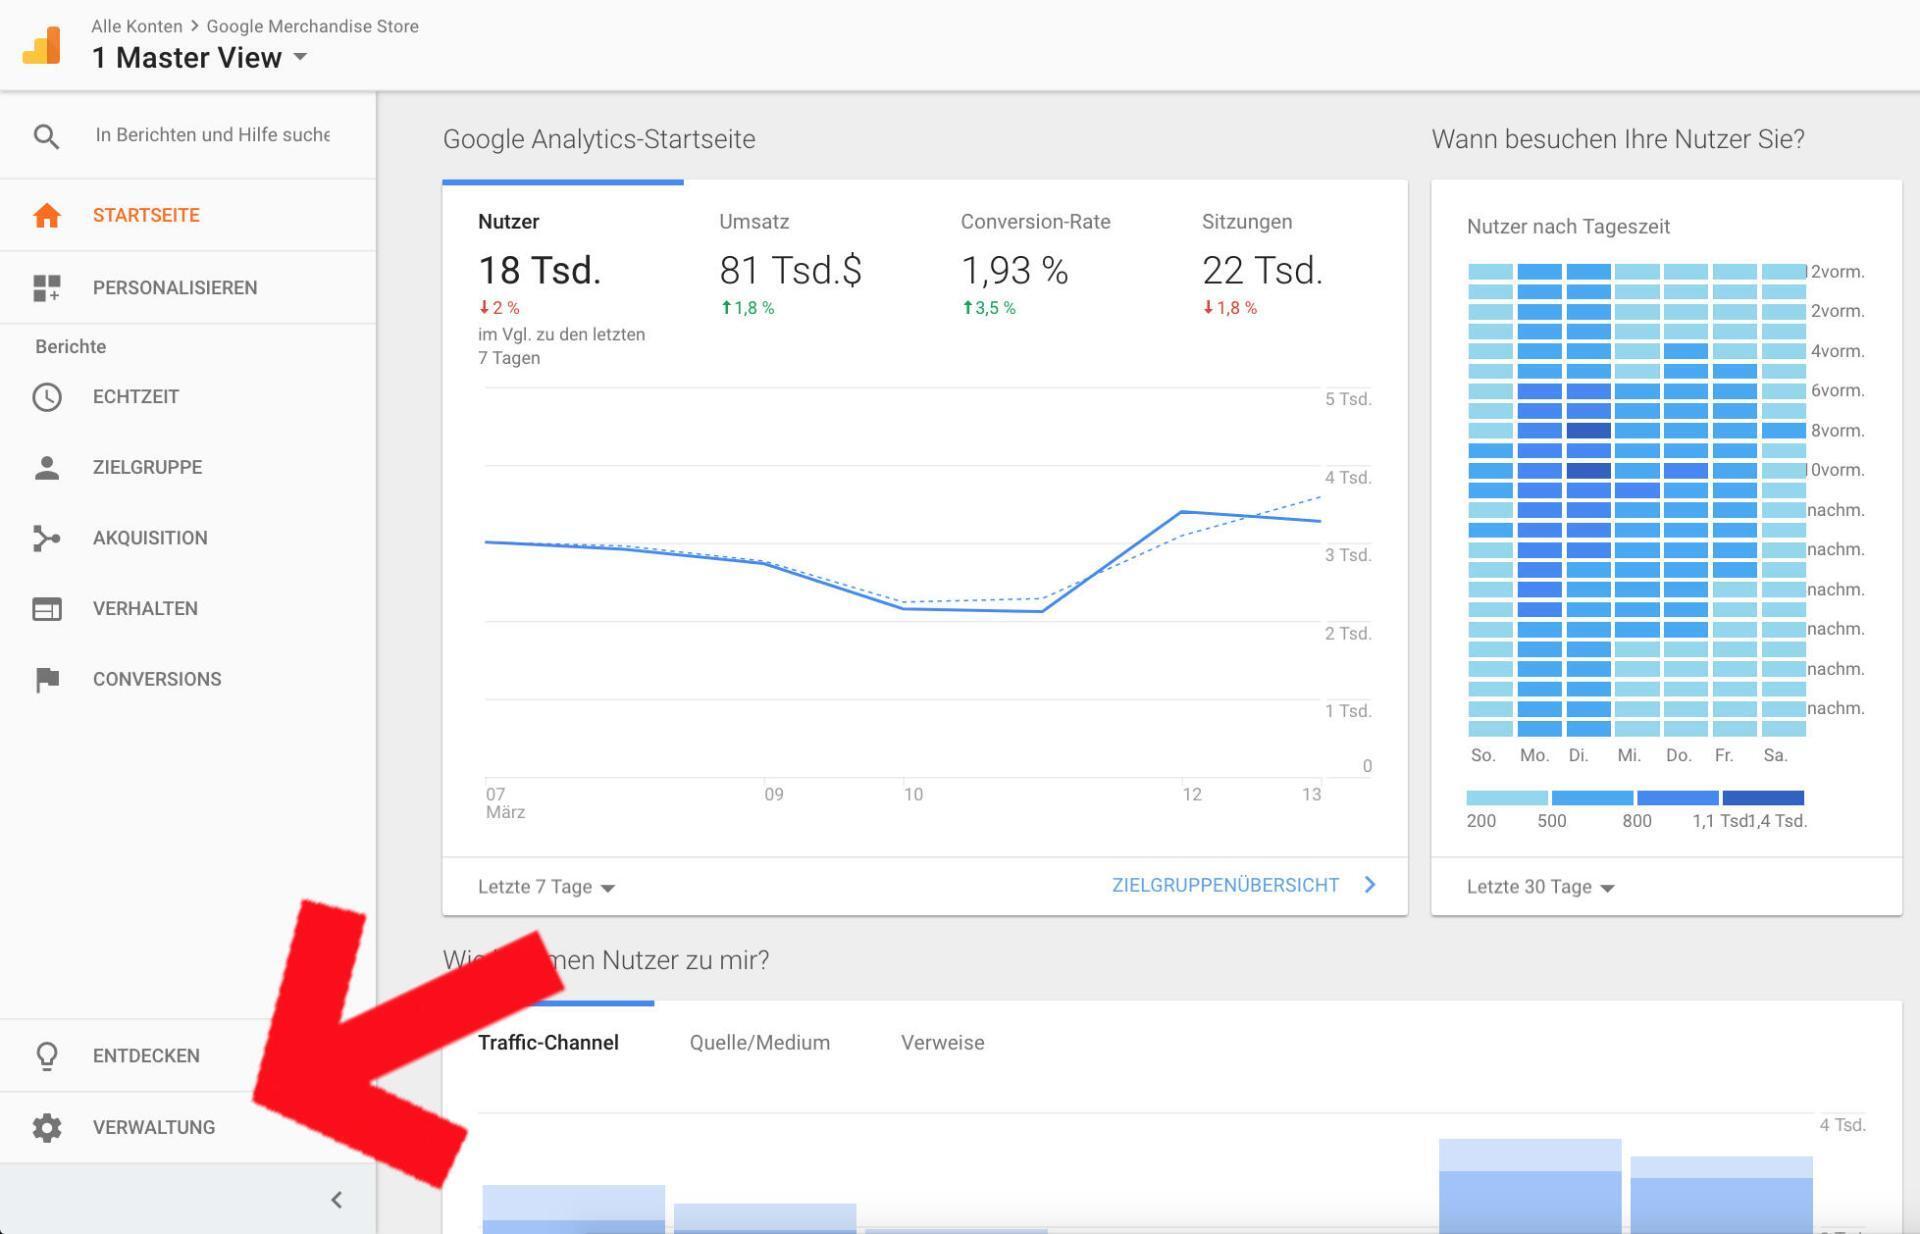Click the 07 März axis date label
The image size is (1920, 1234).
tap(505, 803)
